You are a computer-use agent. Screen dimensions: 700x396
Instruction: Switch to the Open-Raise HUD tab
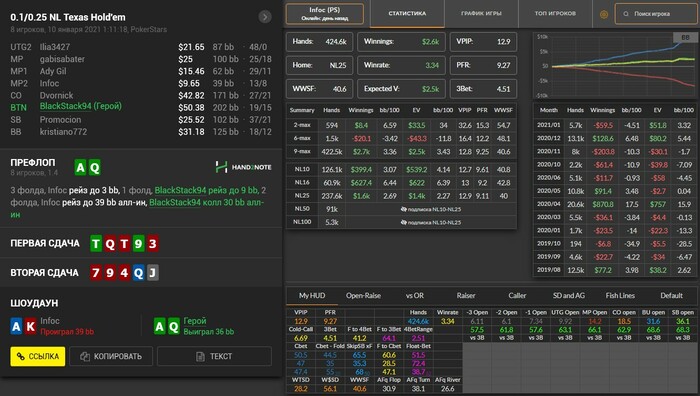click(363, 296)
